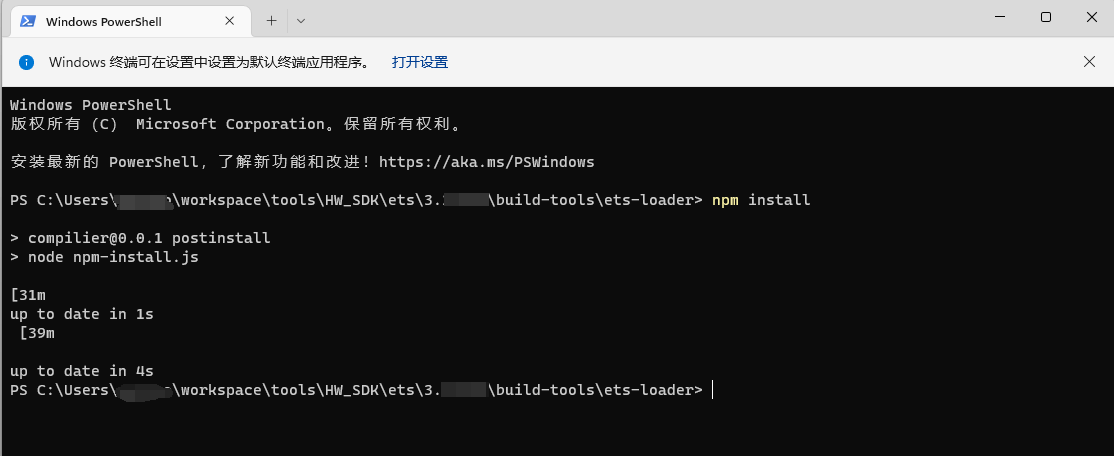Click the Microsoft Corporation copyright line
The image size is (1114, 456).
235,124
